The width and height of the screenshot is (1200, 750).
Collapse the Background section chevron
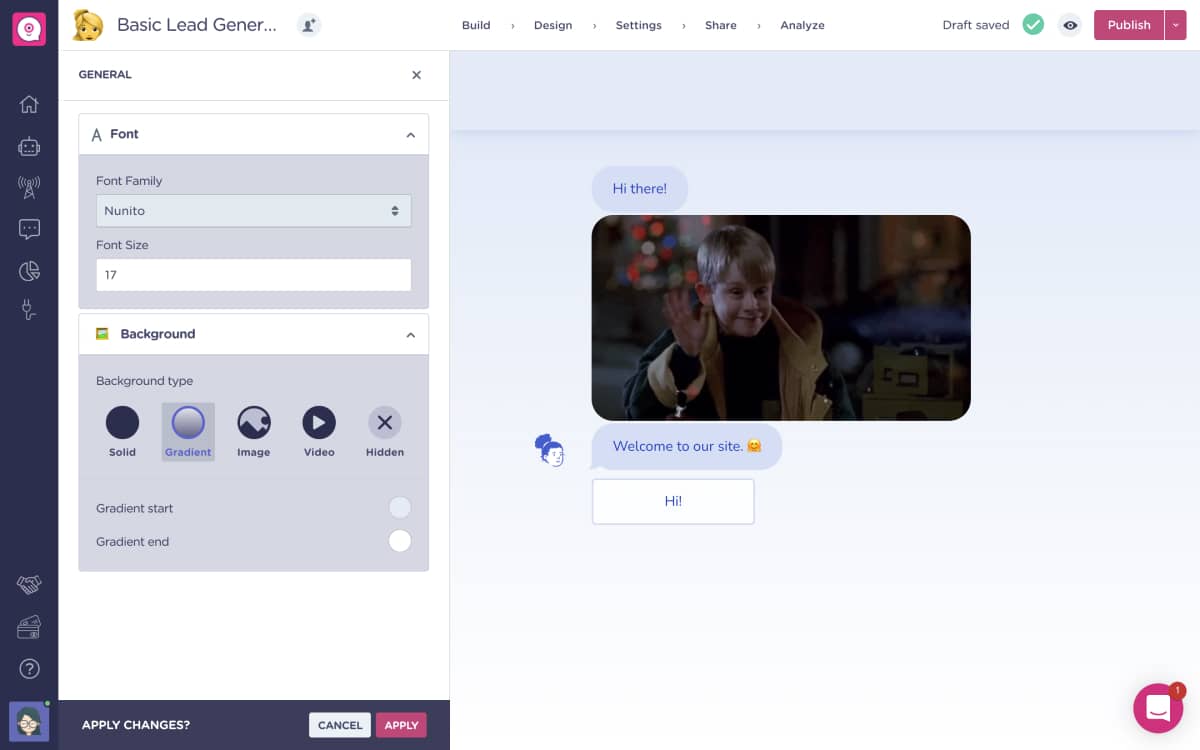pyautogui.click(x=410, y=335)
